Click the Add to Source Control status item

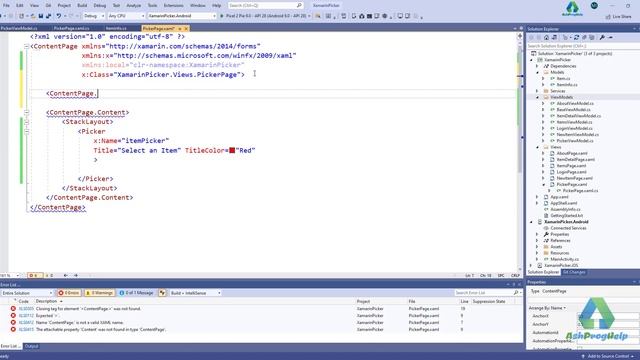click(x=608, y=356)
